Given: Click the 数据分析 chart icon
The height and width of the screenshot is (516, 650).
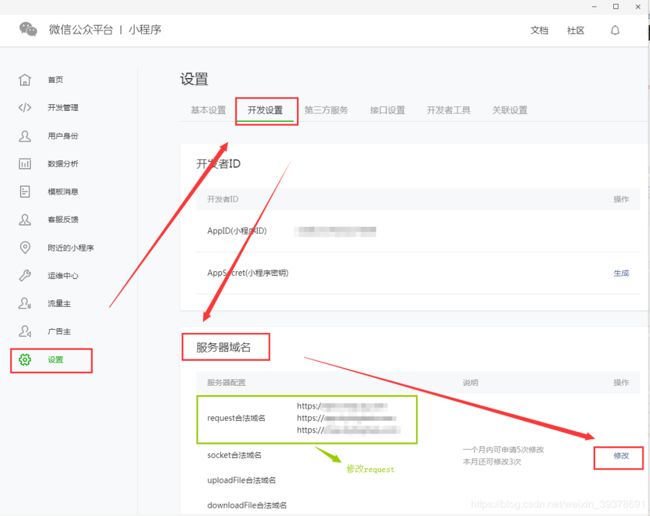Looking at the screenshot, I should click(x=25, y=164).
